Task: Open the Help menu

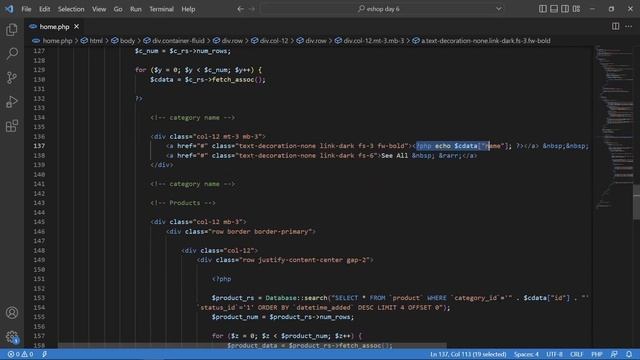Action: click(188, 9)
